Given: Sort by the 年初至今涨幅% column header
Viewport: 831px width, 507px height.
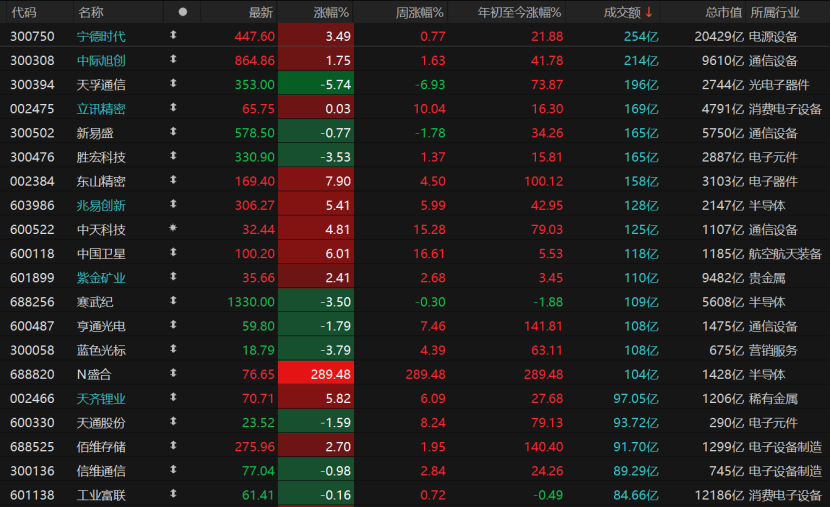Looking at the screenshot, I should pos(519,12).
